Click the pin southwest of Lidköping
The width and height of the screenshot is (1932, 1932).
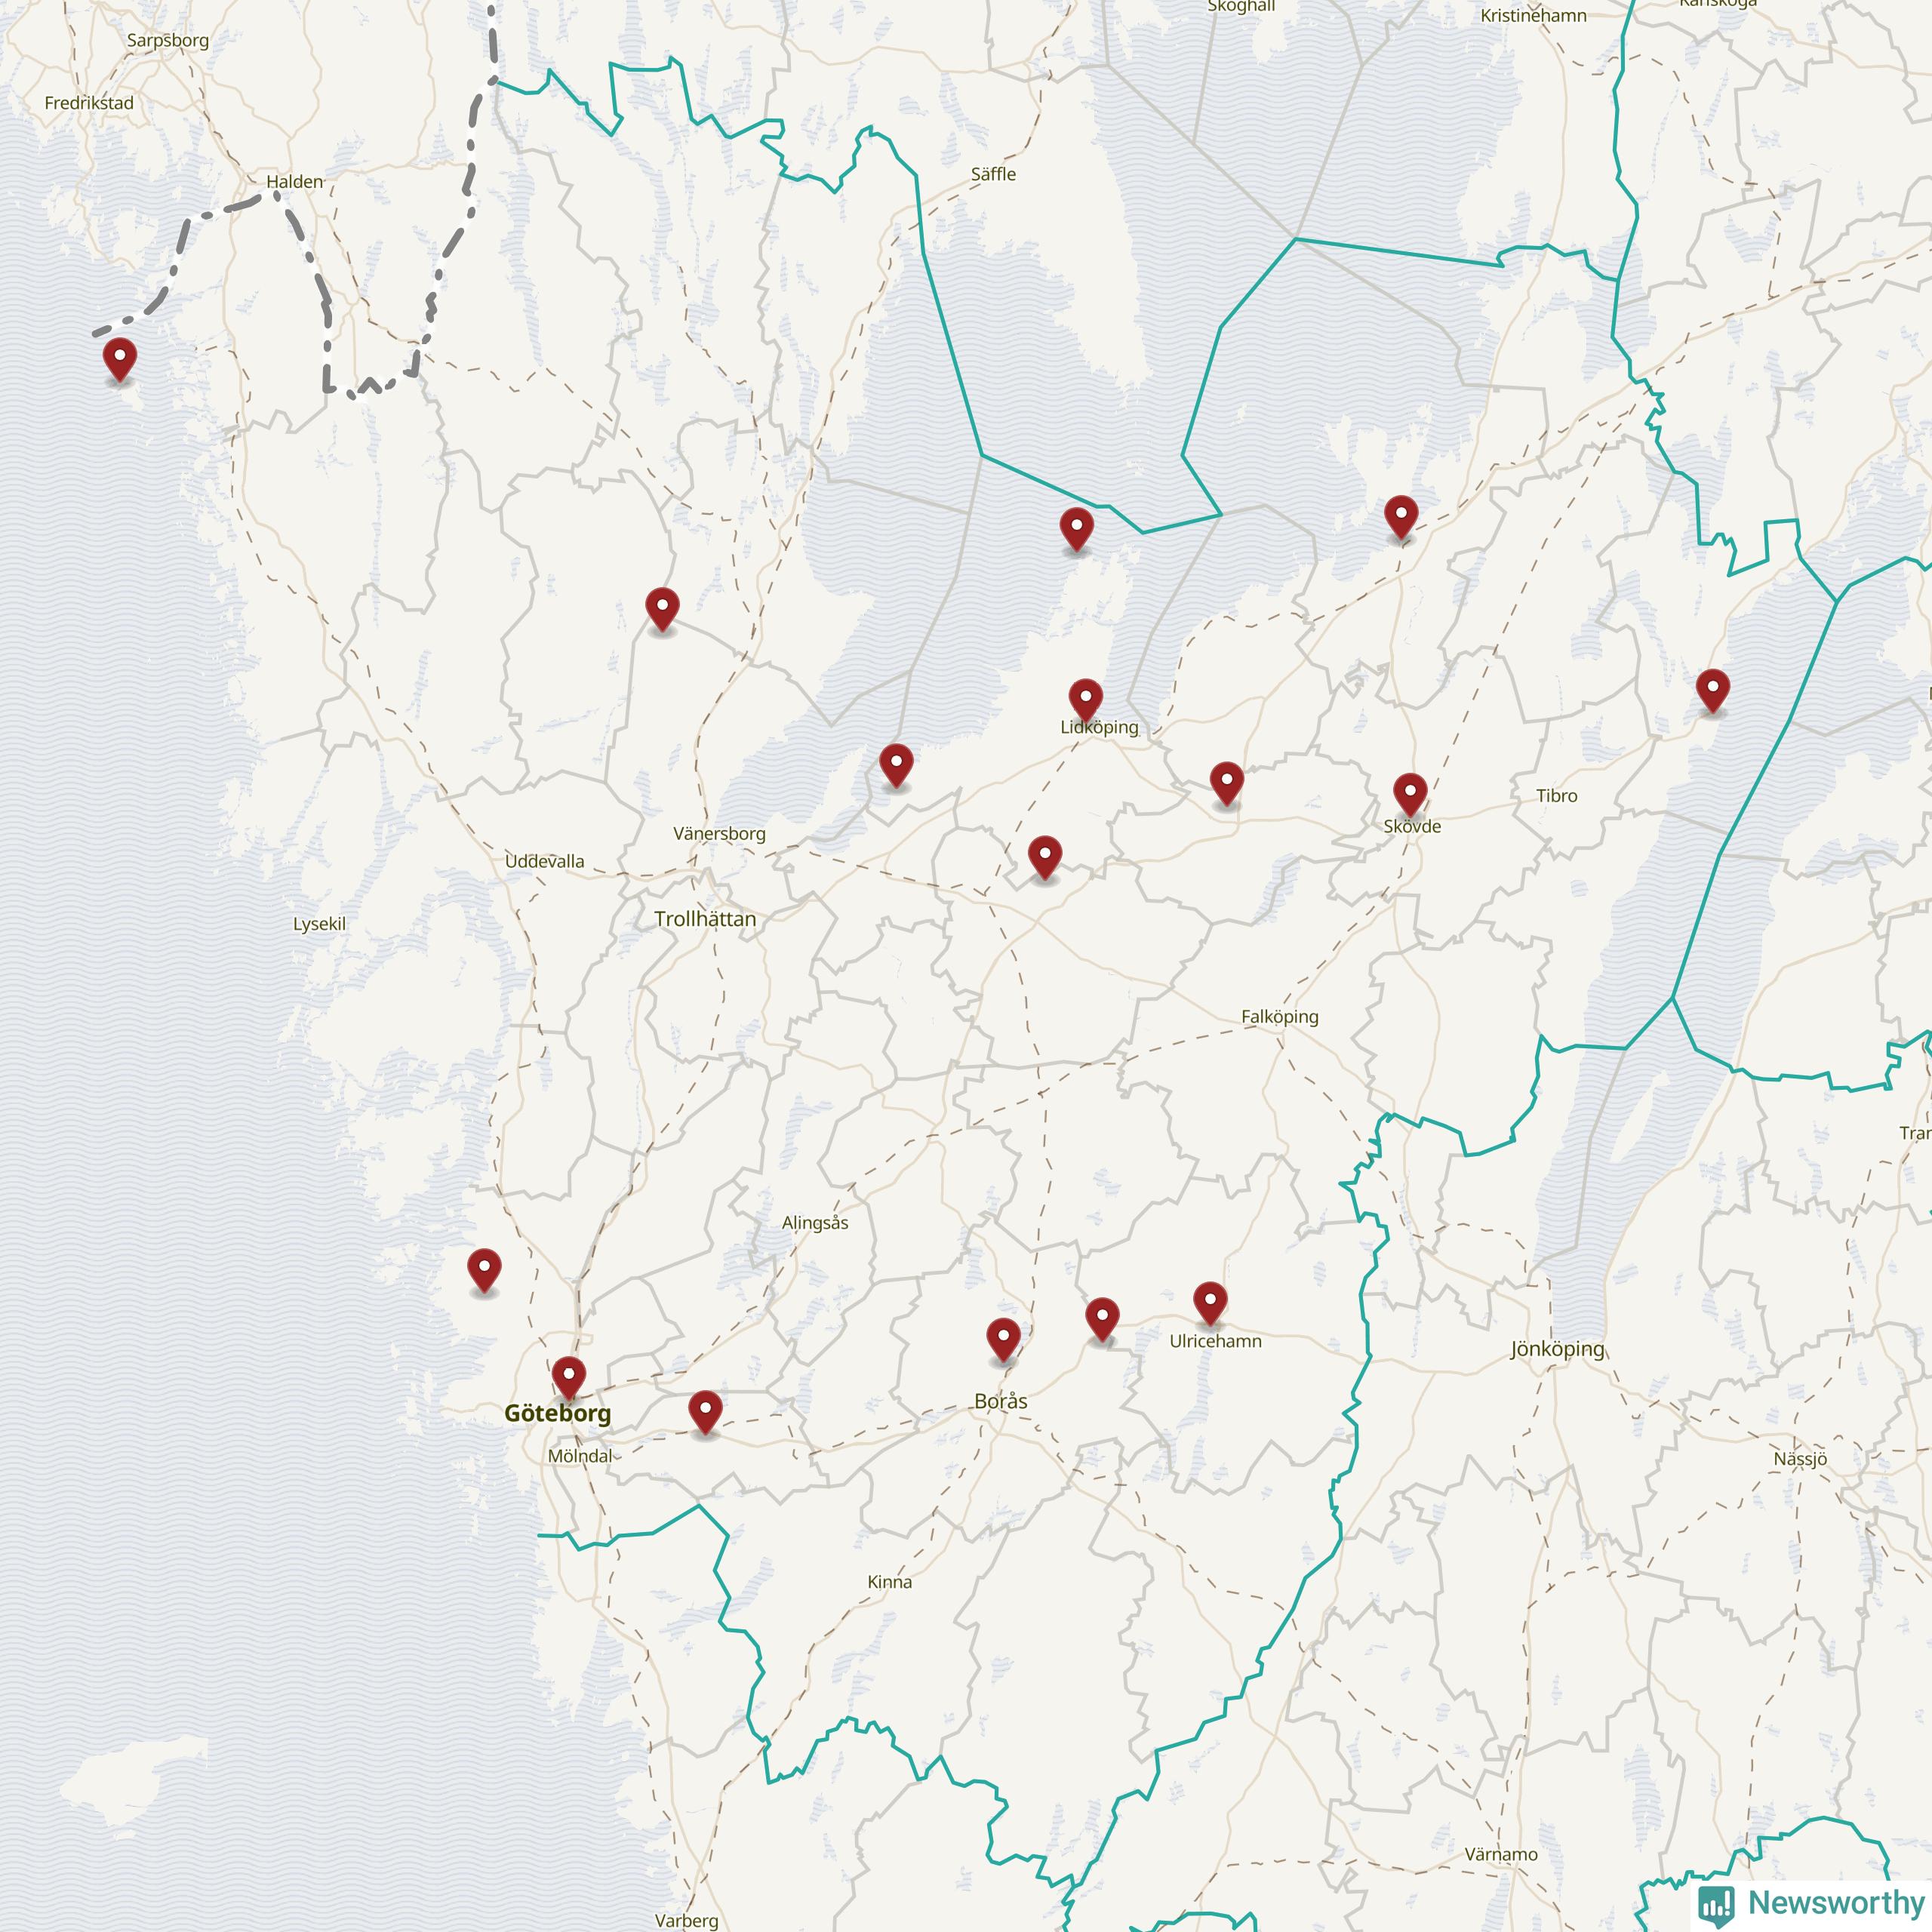click(x=1044, y=856)
